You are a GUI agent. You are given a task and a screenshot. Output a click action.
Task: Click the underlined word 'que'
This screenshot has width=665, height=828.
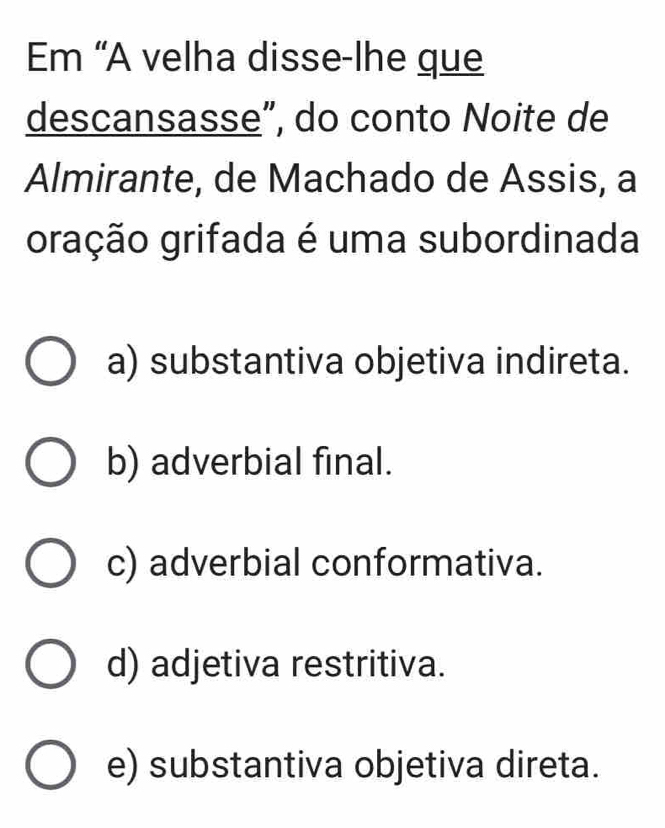449,58
